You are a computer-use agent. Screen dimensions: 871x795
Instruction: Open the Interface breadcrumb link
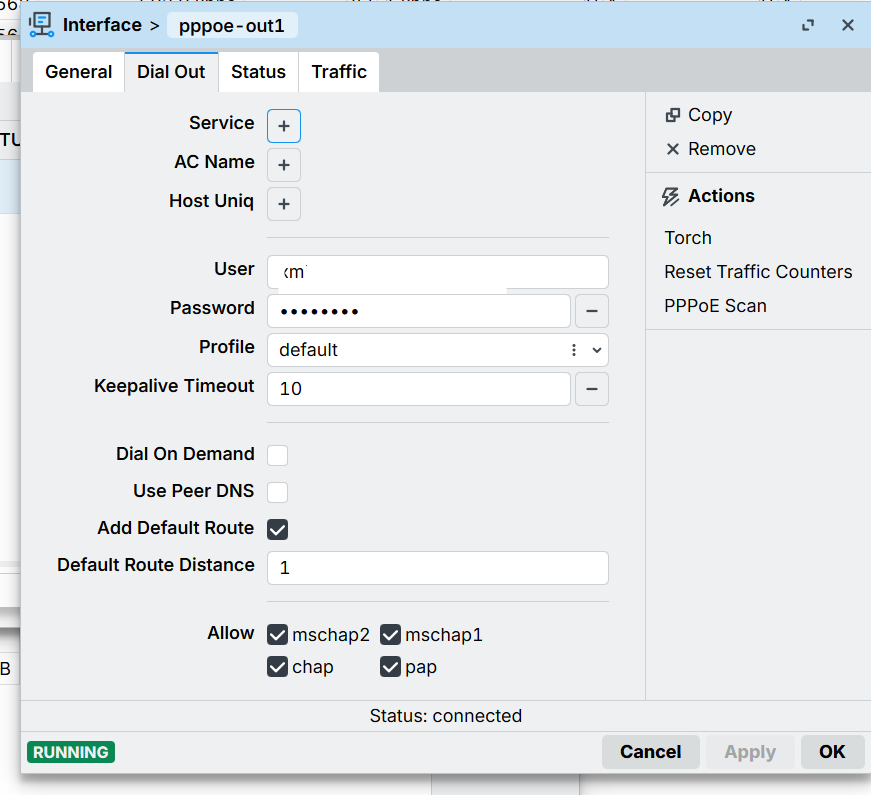(102, 26)
